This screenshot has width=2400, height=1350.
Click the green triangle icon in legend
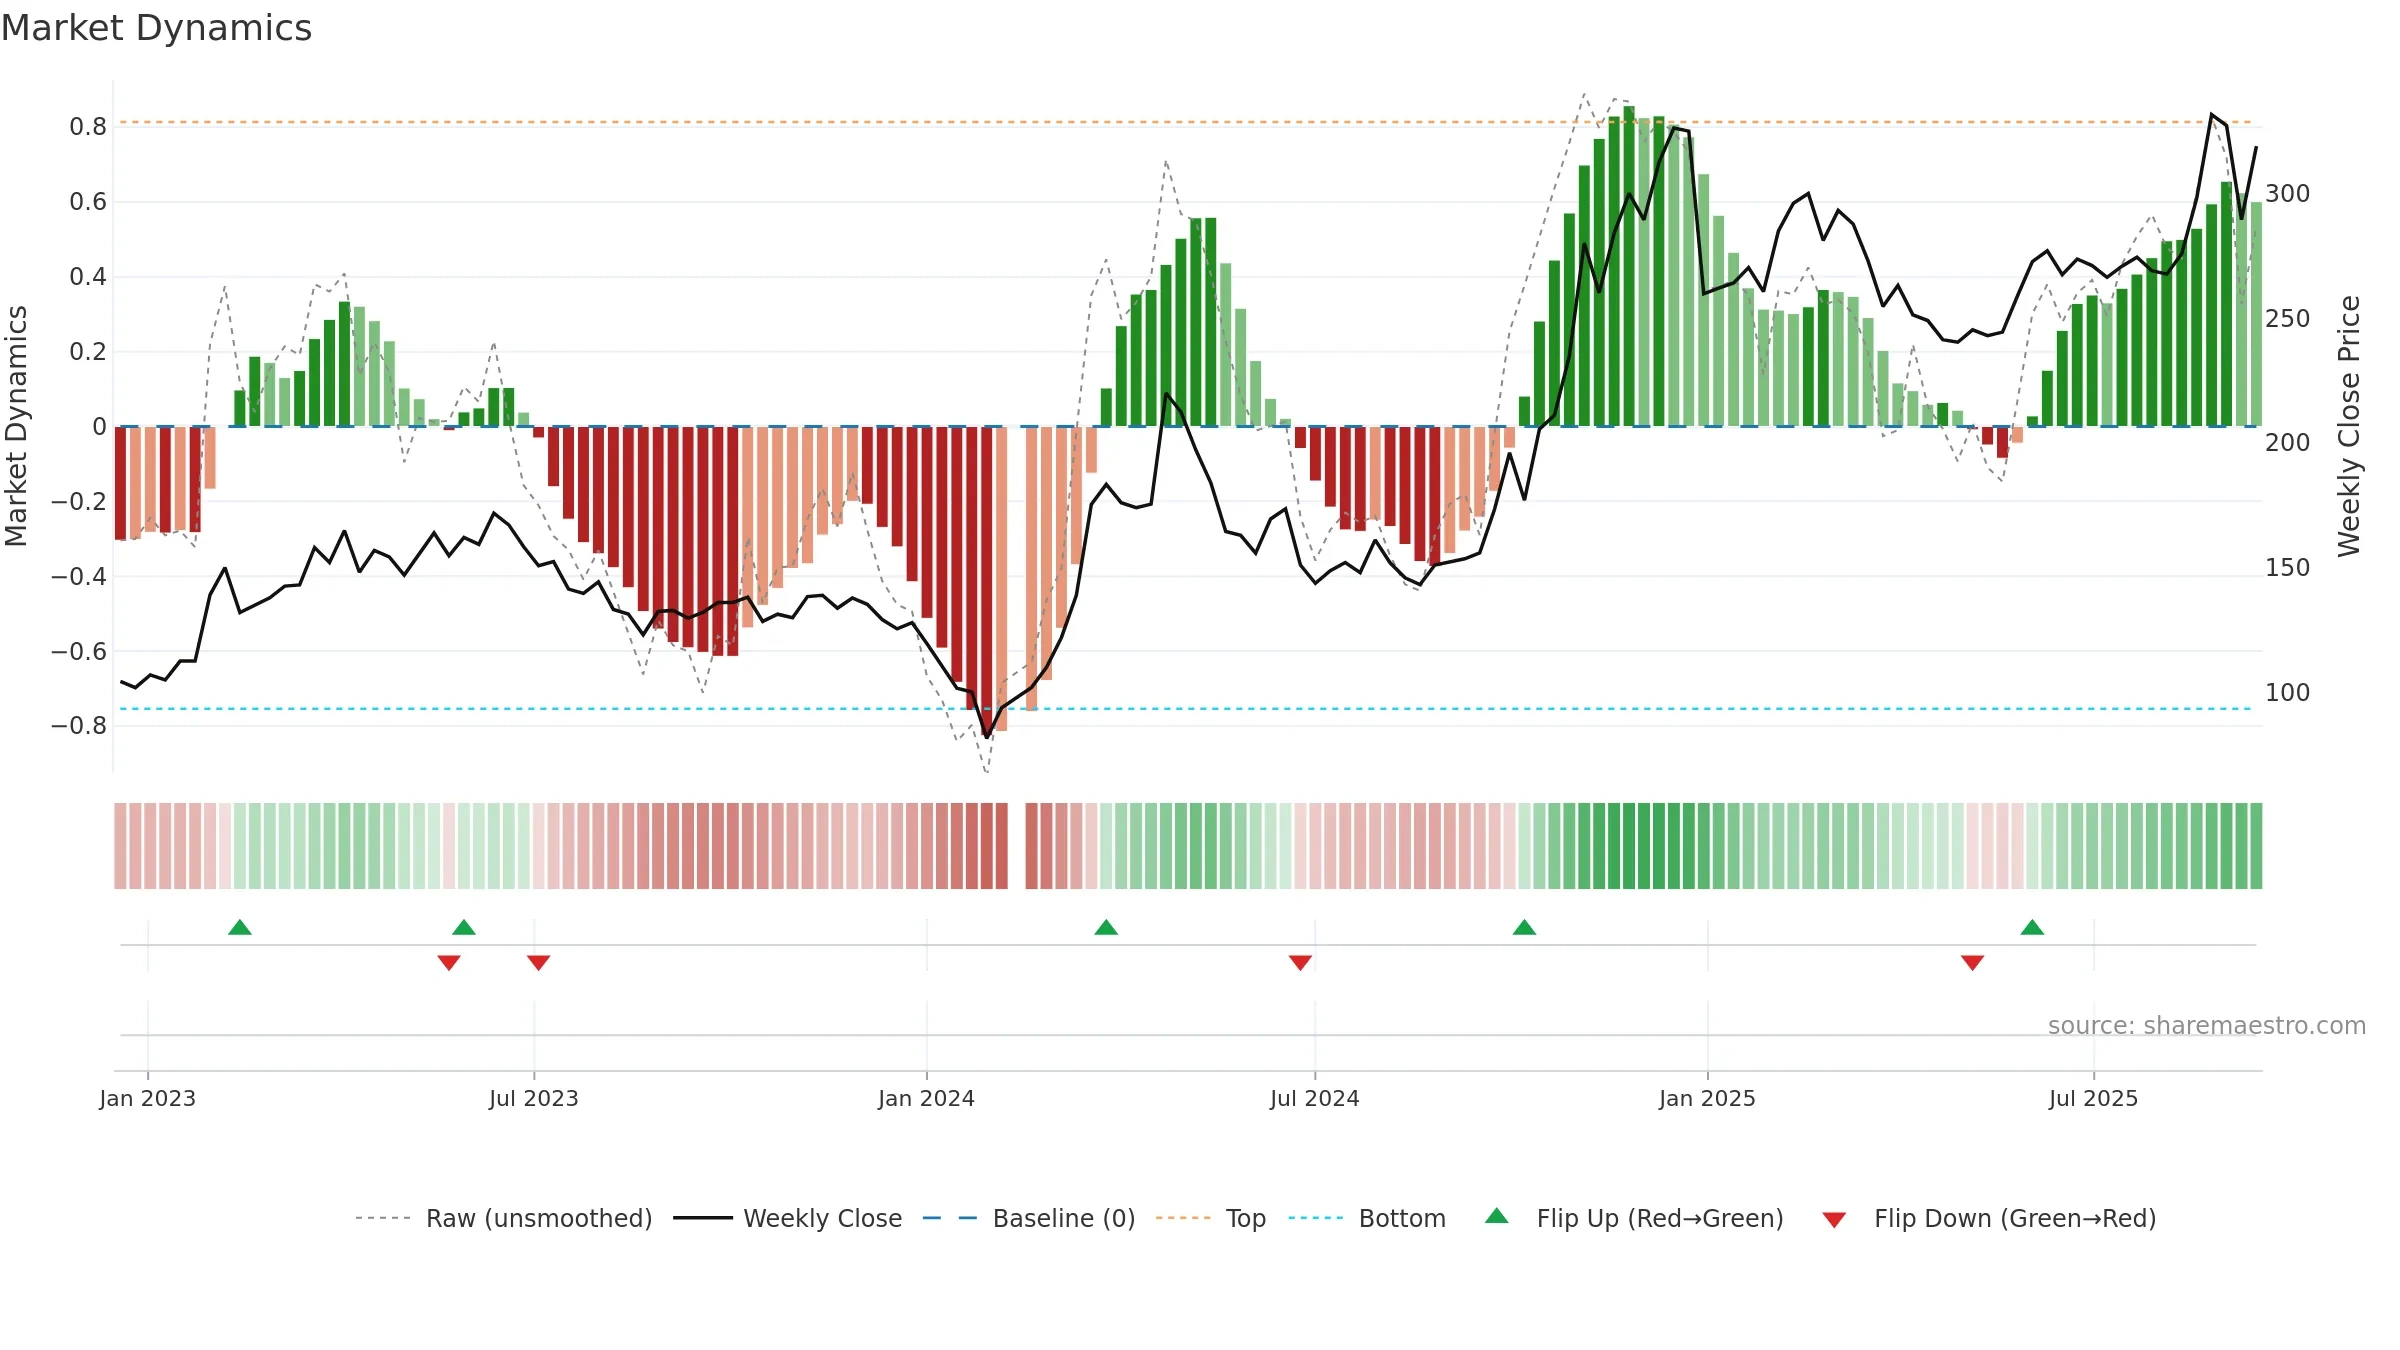(x=1497, y=1216)
